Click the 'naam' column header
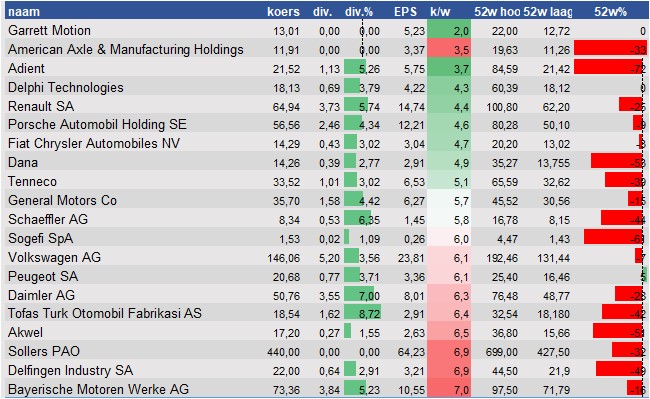 pos(24,12)
